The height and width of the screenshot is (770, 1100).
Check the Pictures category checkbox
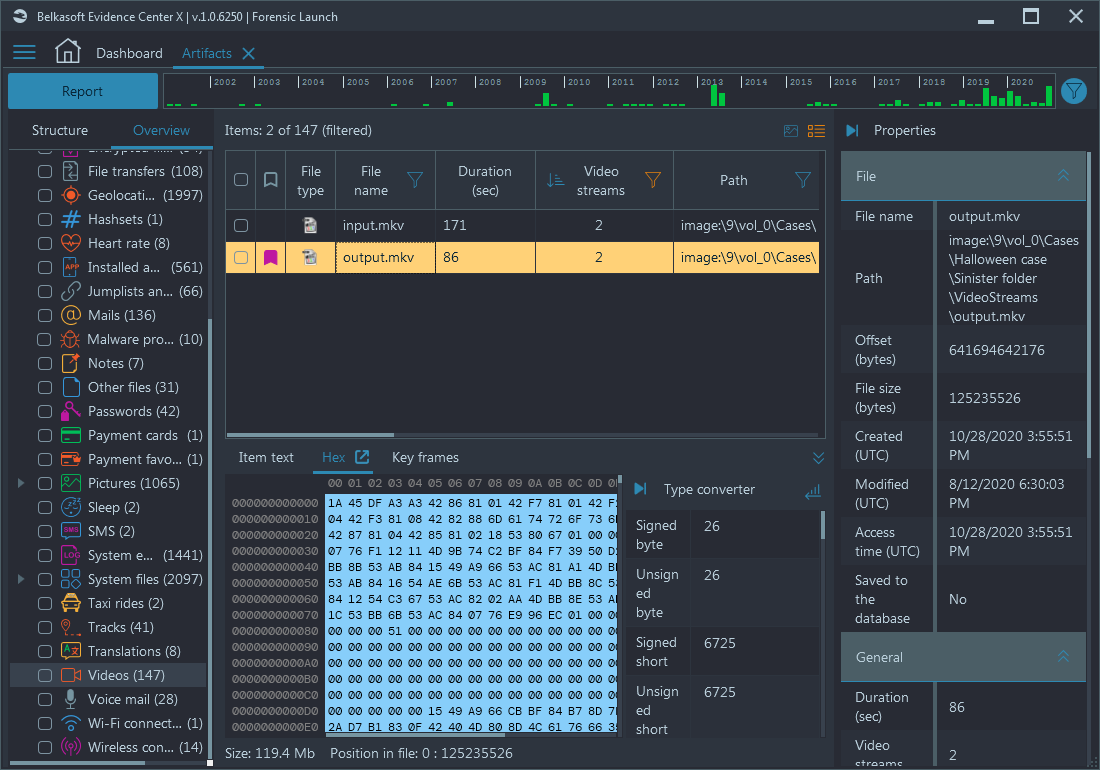pyautogui.click(x=45, y=483)
